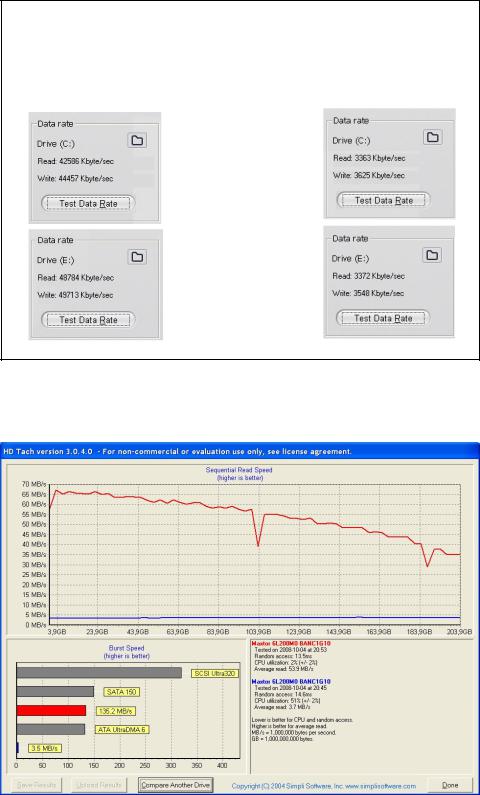The image size is (480, 795).
Task: Click the Read: 48784 Kbyte/sec value
Action: [76, 278]
